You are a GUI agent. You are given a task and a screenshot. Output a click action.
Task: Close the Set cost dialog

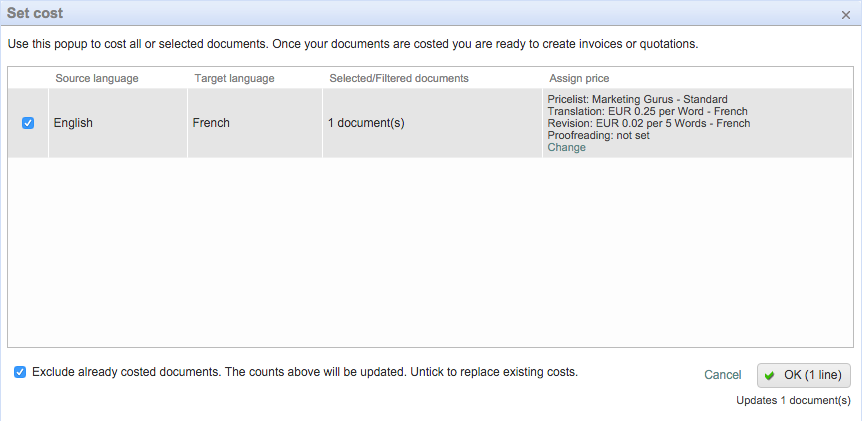(x=846, y=14)
